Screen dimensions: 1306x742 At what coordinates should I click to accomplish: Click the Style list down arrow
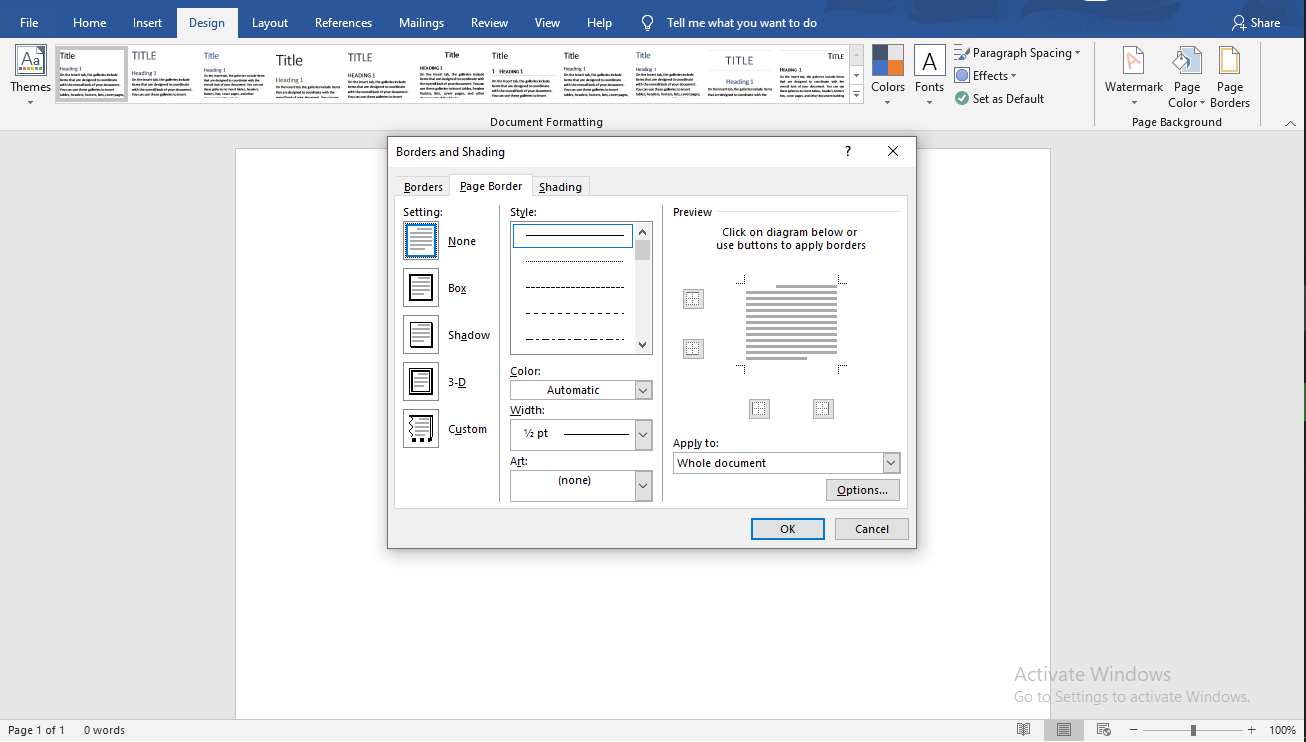643,345
